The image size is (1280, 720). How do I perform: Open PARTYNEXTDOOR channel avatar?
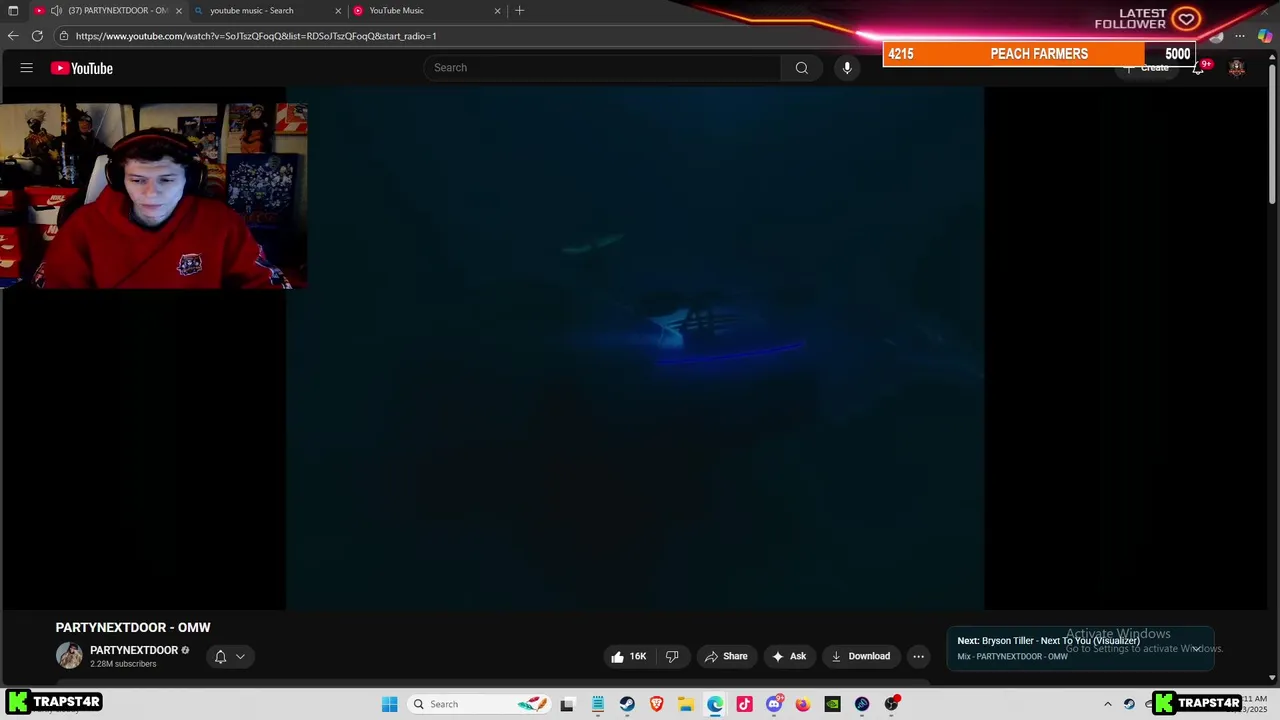point(69,656)
